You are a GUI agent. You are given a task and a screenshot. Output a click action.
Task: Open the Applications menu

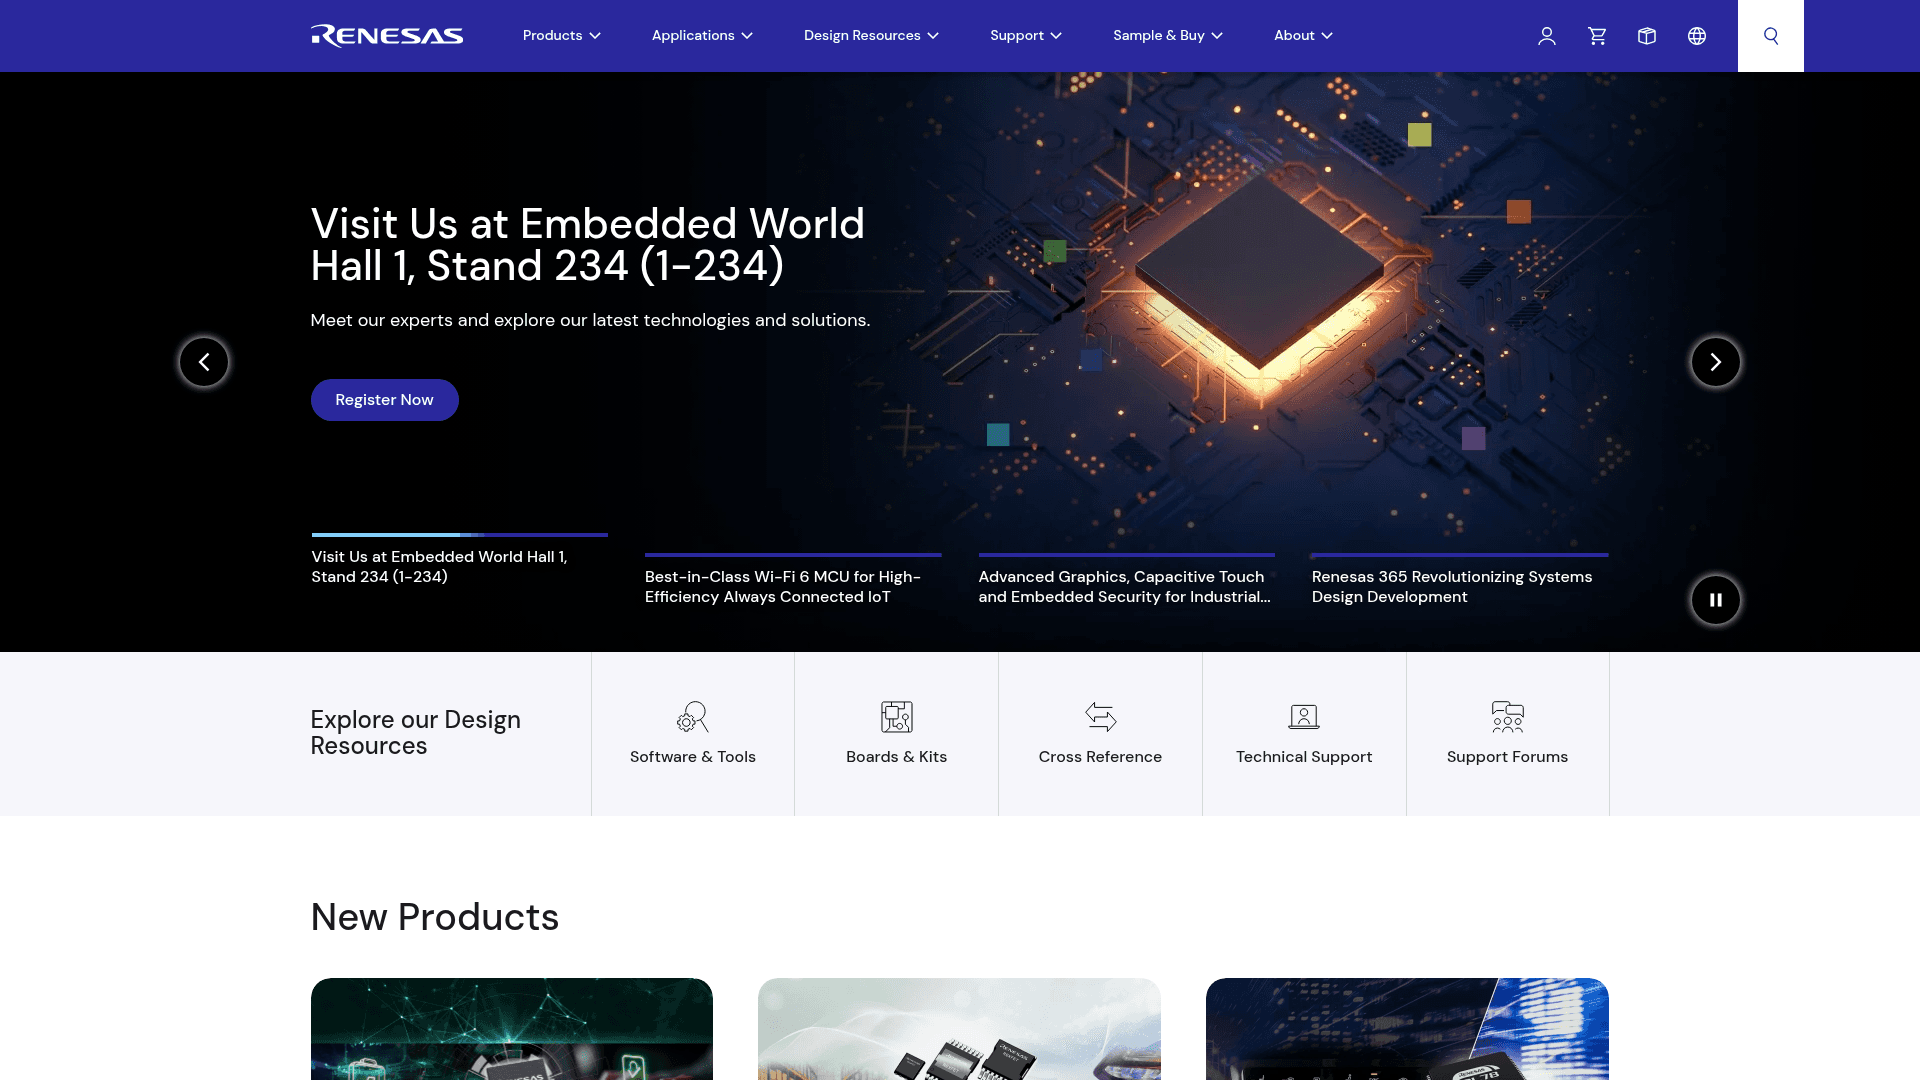click(x=701, y=36)
